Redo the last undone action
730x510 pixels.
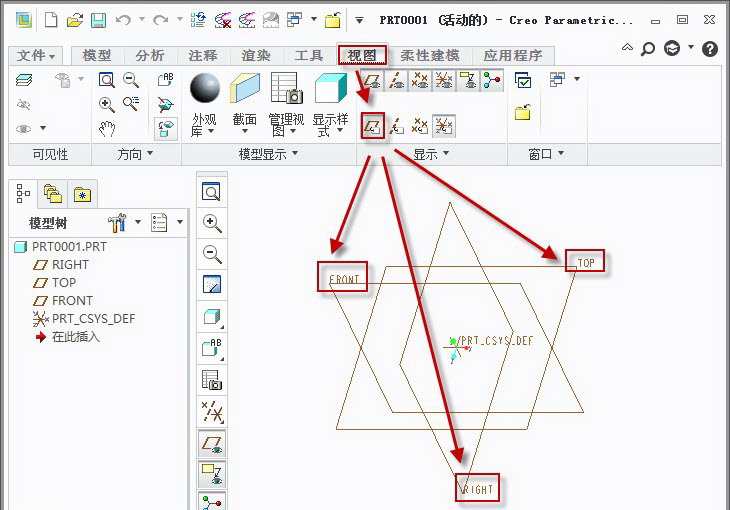(x=161, y=20)
